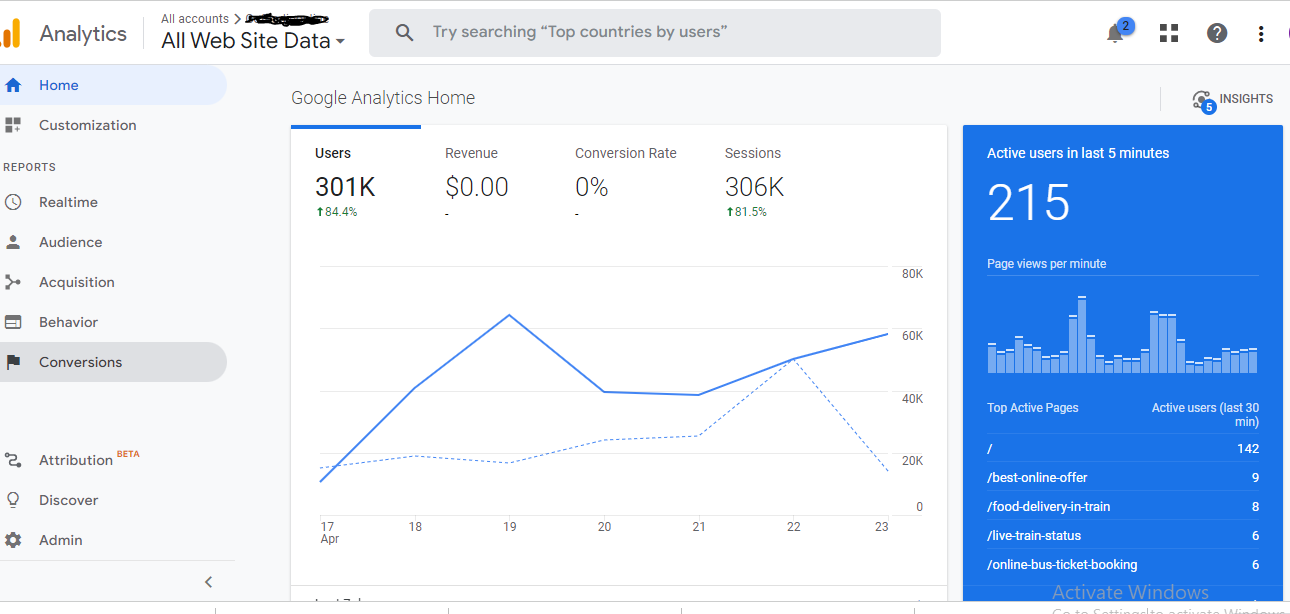Open the /live-train-status active page
1290x614 pixels.
1030,535
